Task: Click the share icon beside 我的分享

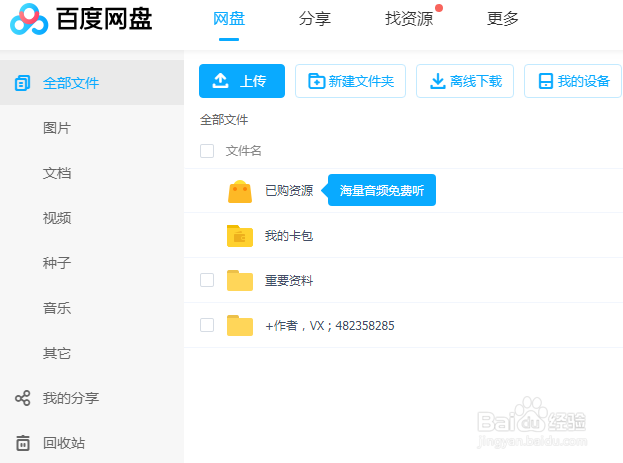Action: tap(22, 398)
